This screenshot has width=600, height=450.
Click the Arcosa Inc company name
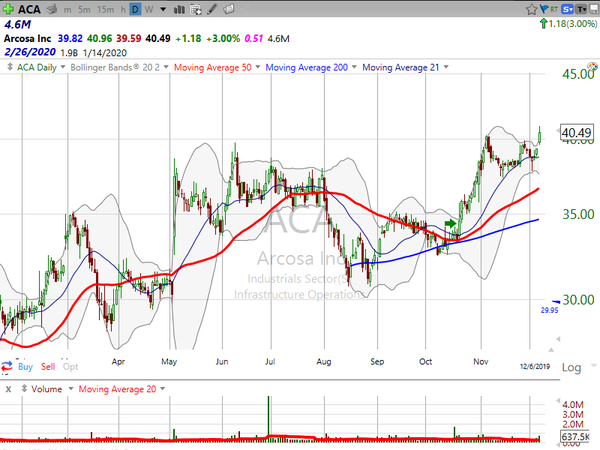(x=27, y=38)
